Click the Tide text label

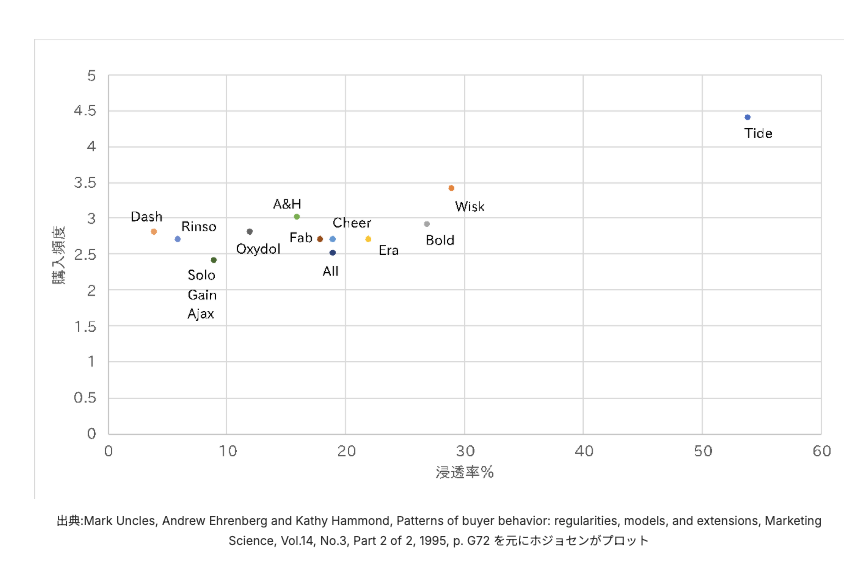click(x=758, y=133)
